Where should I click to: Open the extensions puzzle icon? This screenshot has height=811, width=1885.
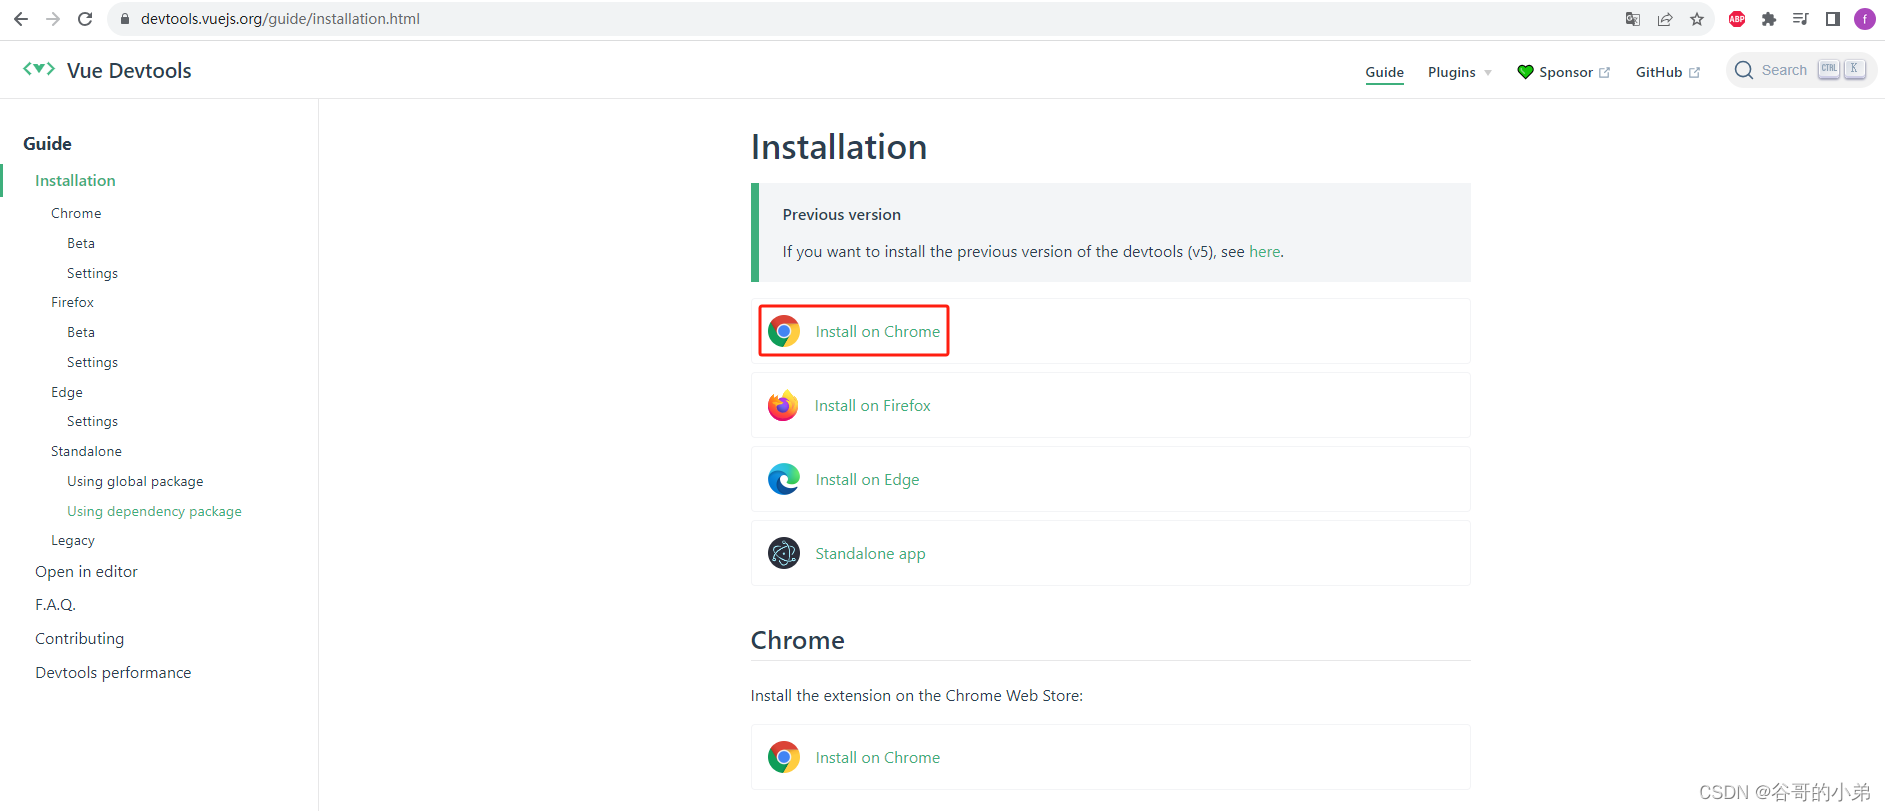point(1769,19)
